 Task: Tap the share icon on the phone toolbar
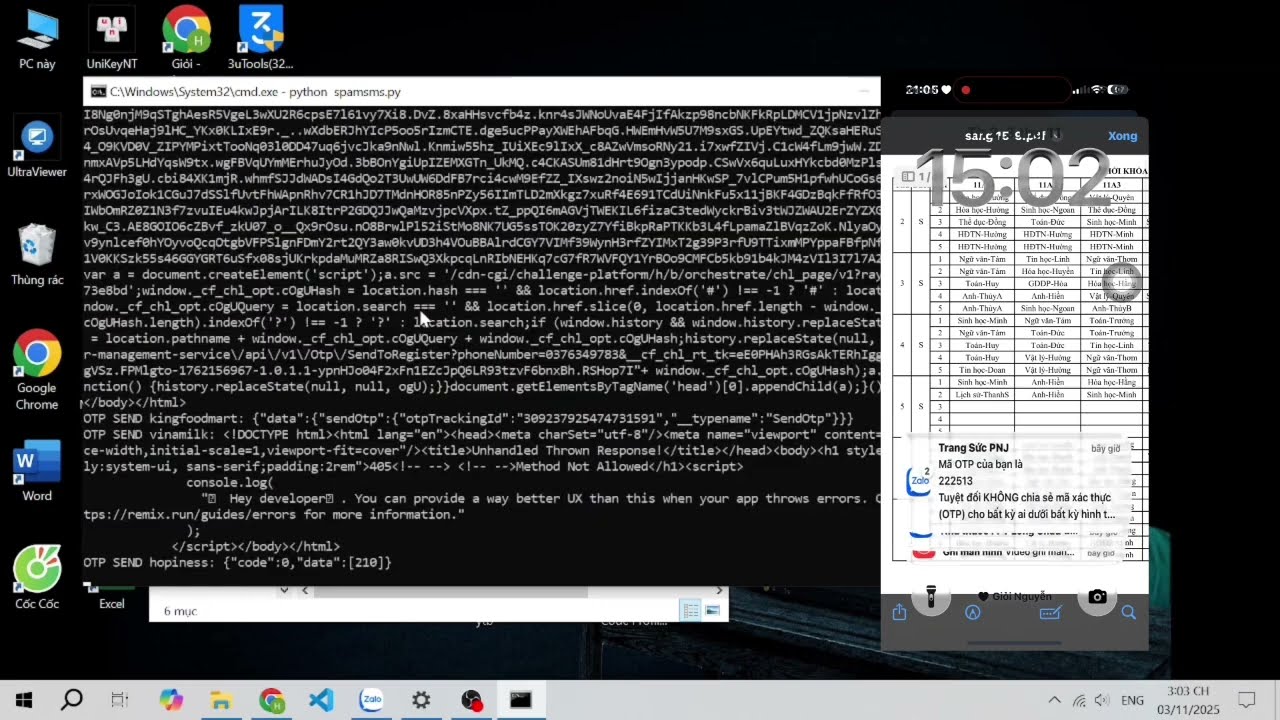tap(899, 613)
